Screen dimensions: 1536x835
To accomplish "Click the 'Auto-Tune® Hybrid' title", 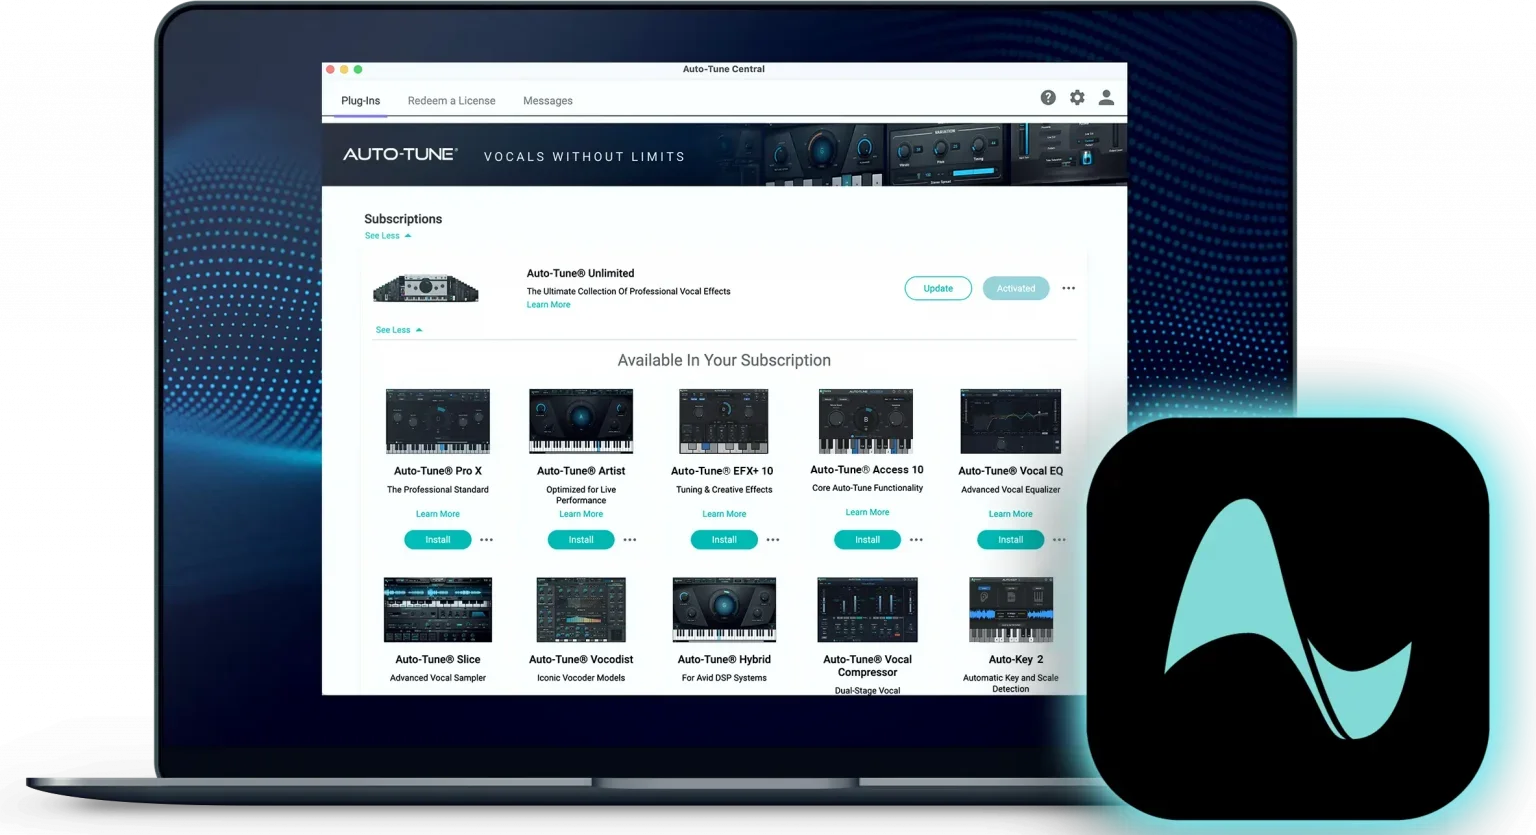I will [x=724, y=659].
